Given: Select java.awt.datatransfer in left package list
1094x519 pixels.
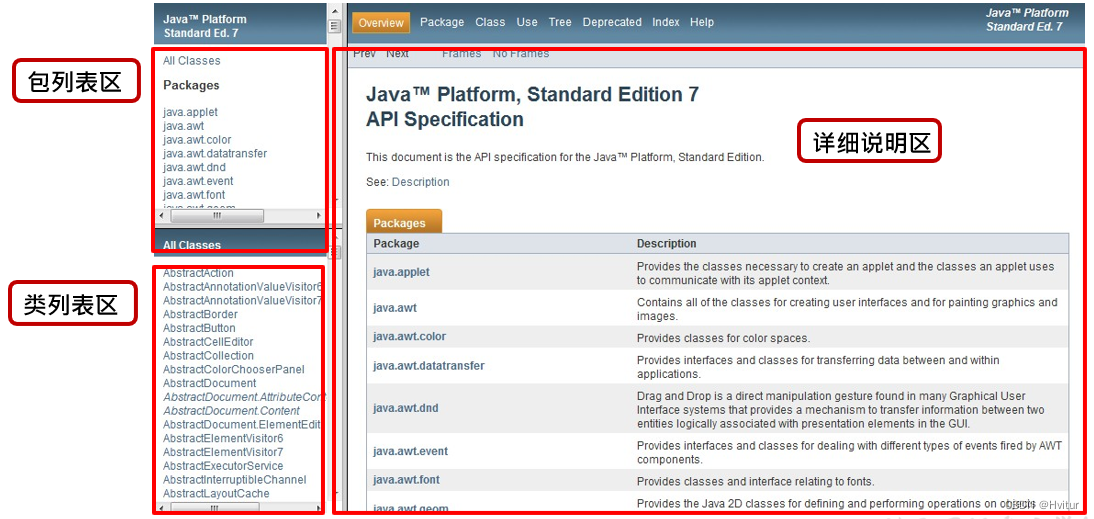Looking at the screenshot, I should (215, 153).
